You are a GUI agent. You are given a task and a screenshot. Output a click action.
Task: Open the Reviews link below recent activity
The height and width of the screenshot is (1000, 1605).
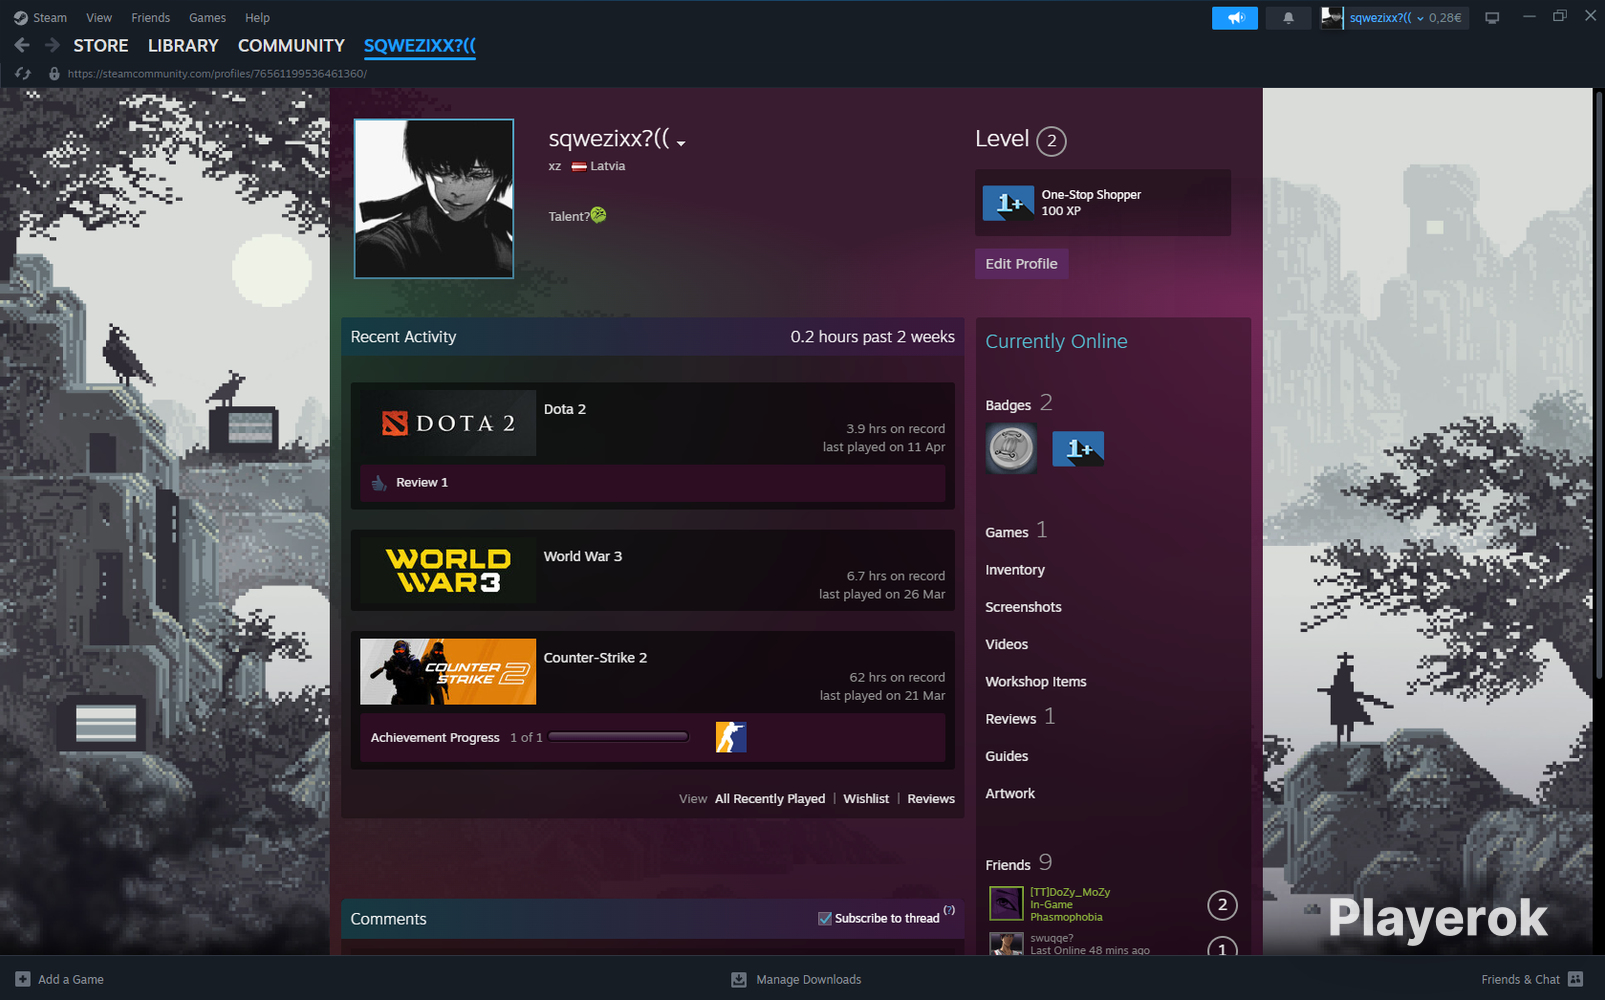point(931,799)
